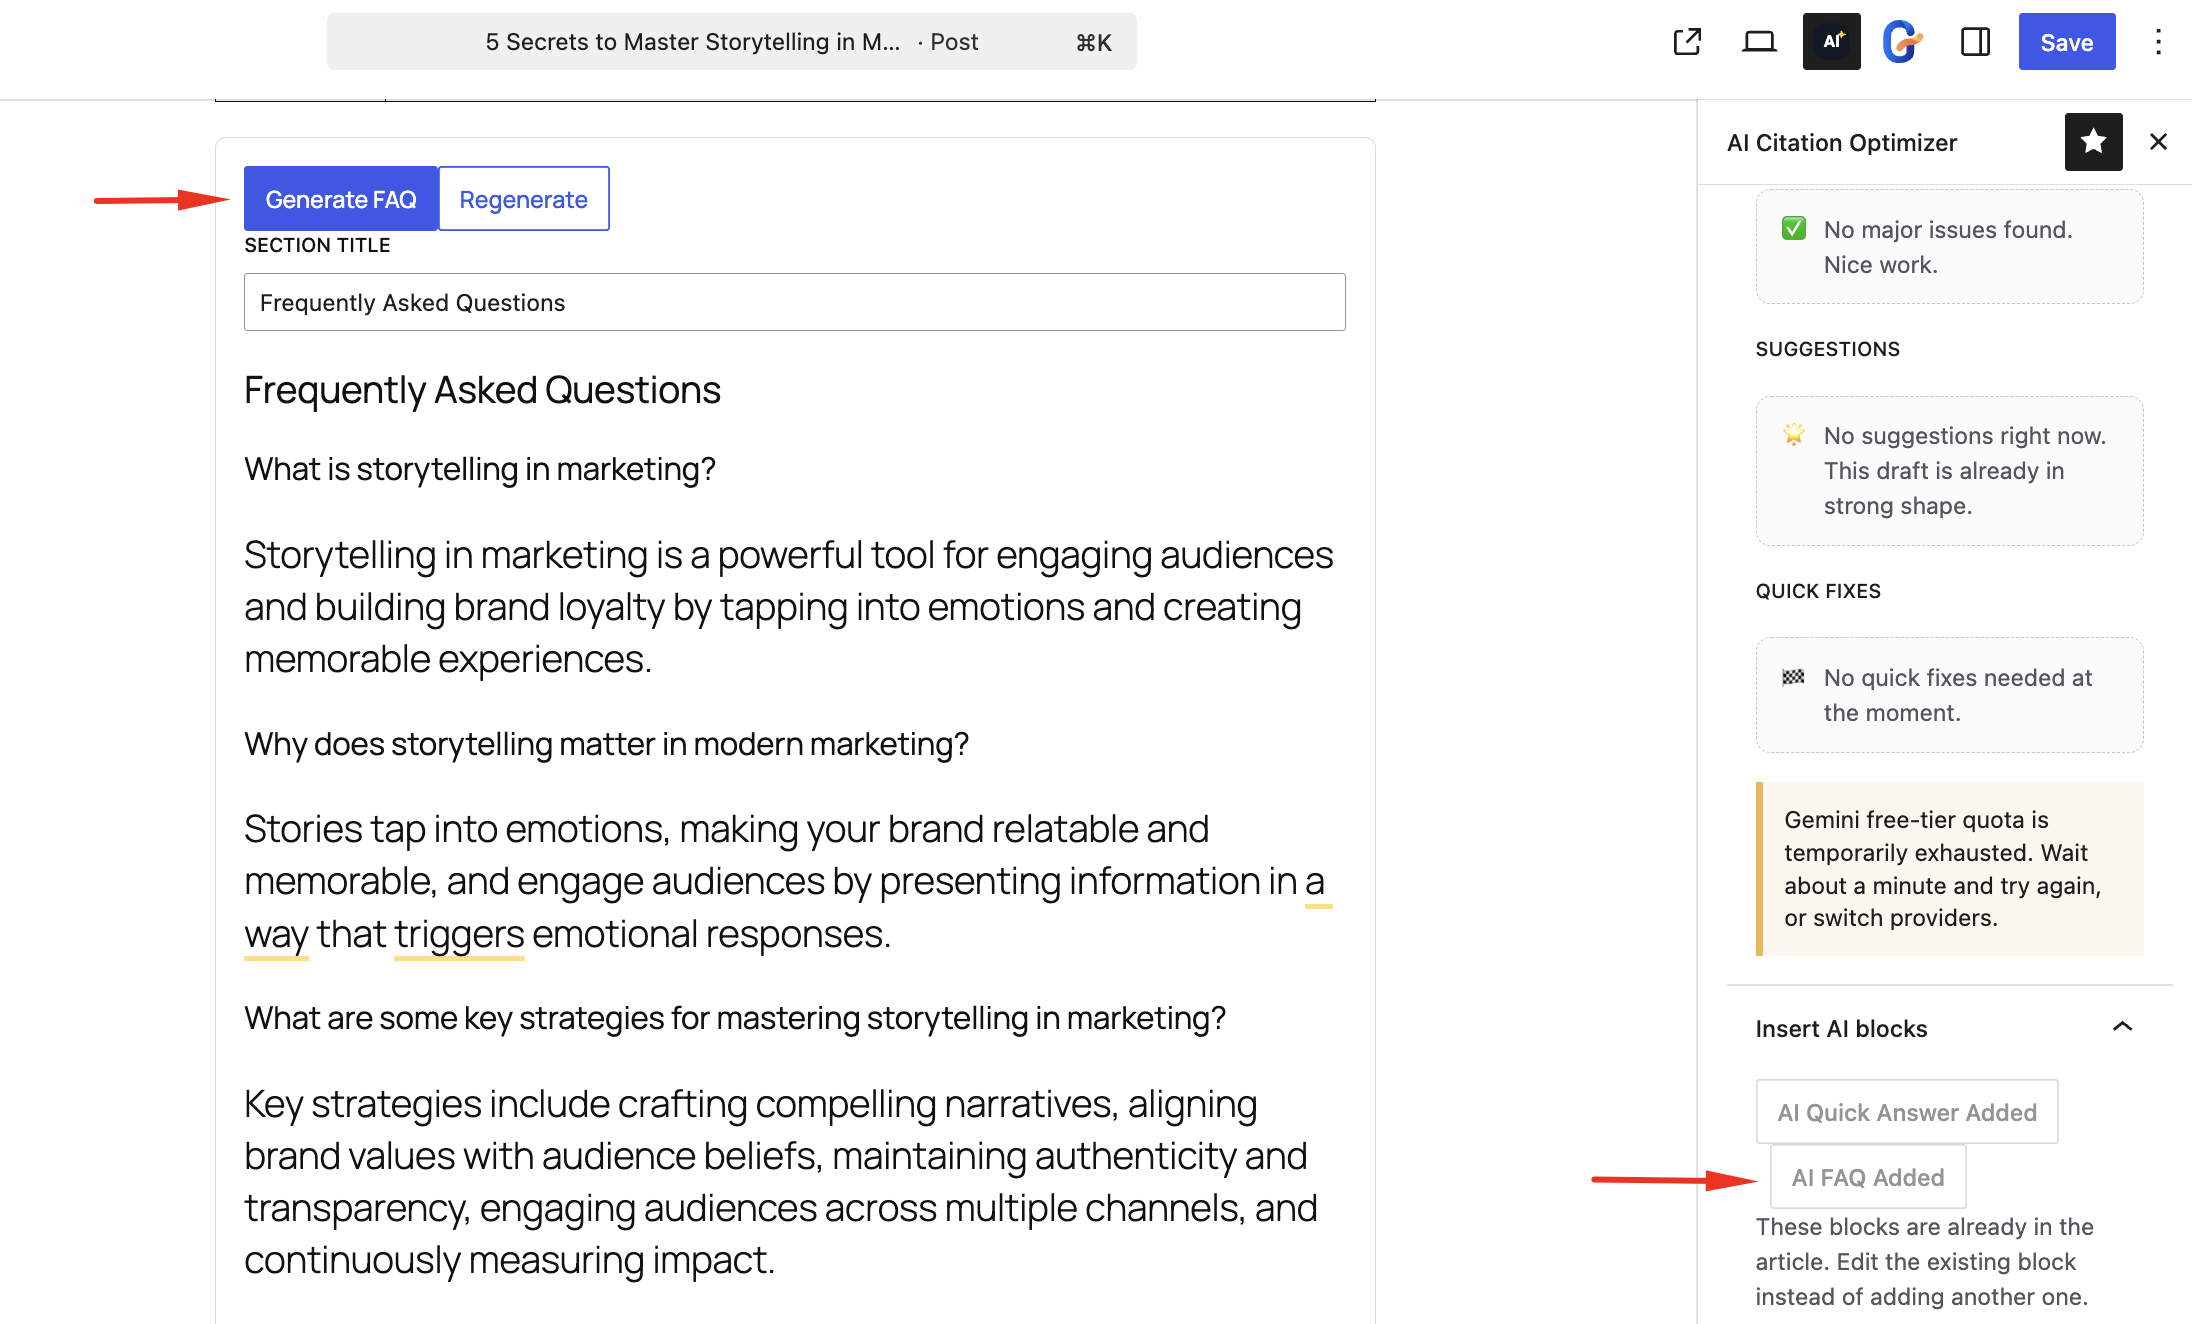The width and height of the screenshot is (2192, 1324).
Task: Click the Save button
Action: coord(2066,42)
